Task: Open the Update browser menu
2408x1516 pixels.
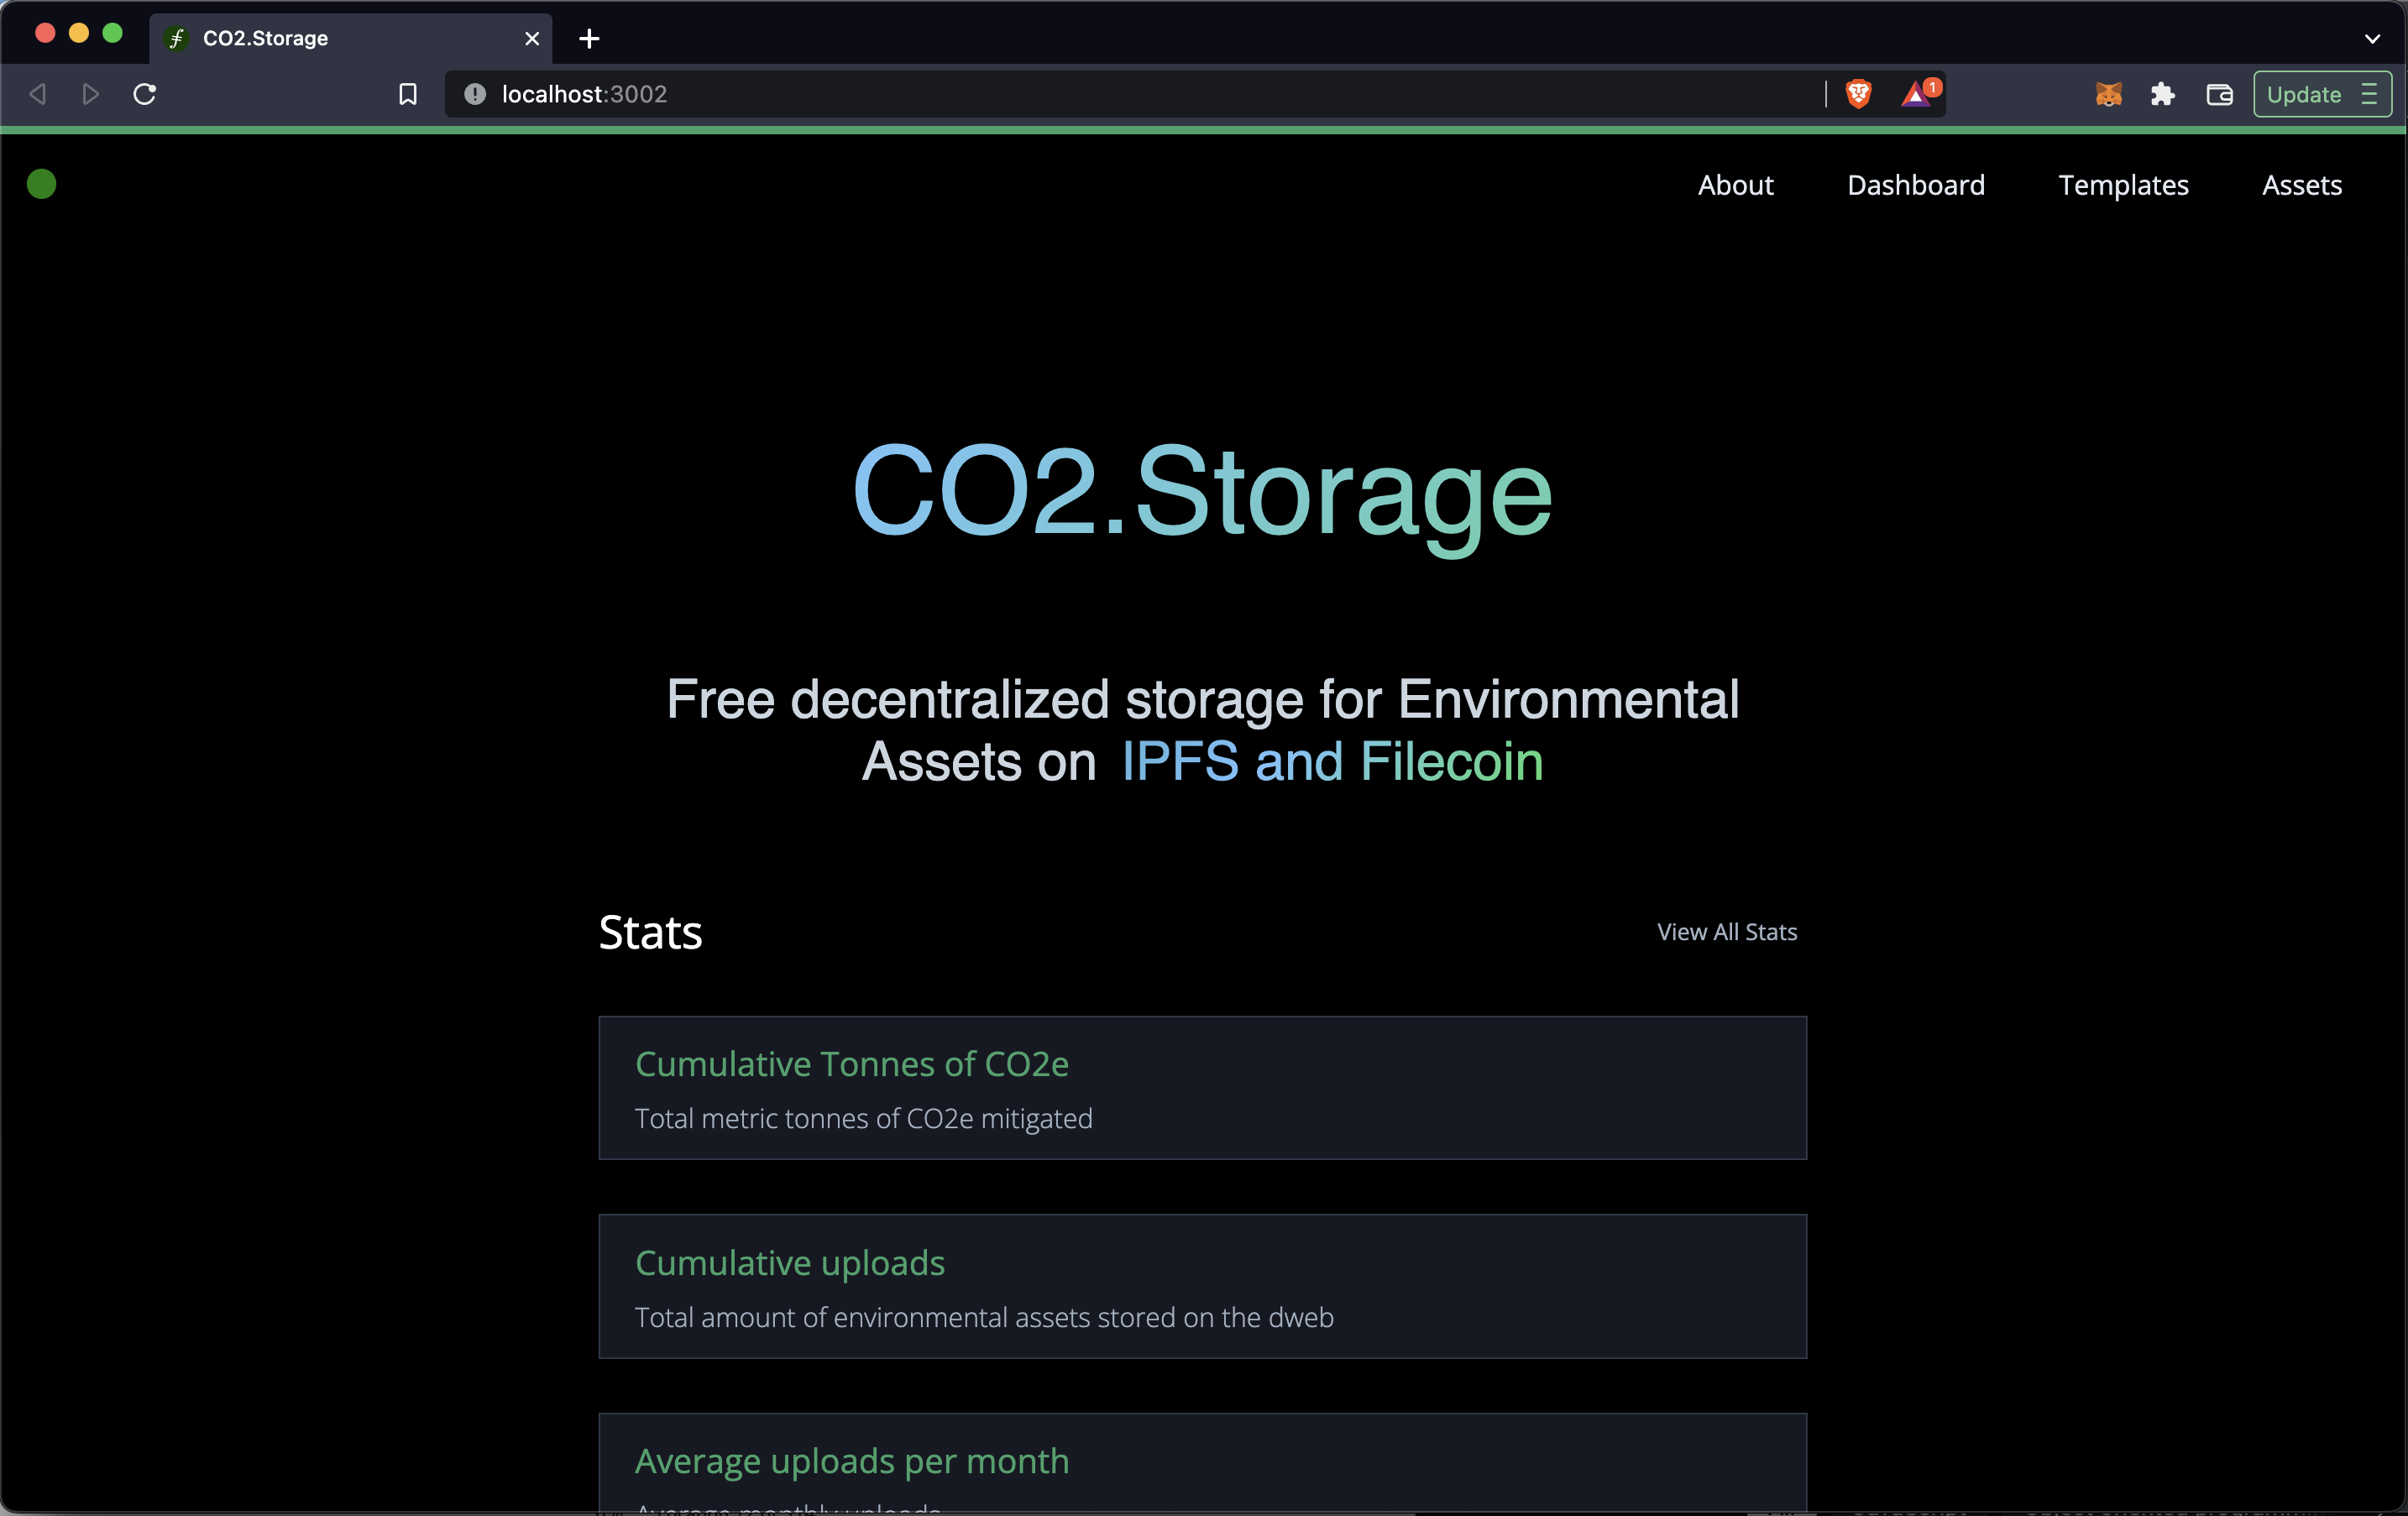Action: click(x=2321, y=94)
